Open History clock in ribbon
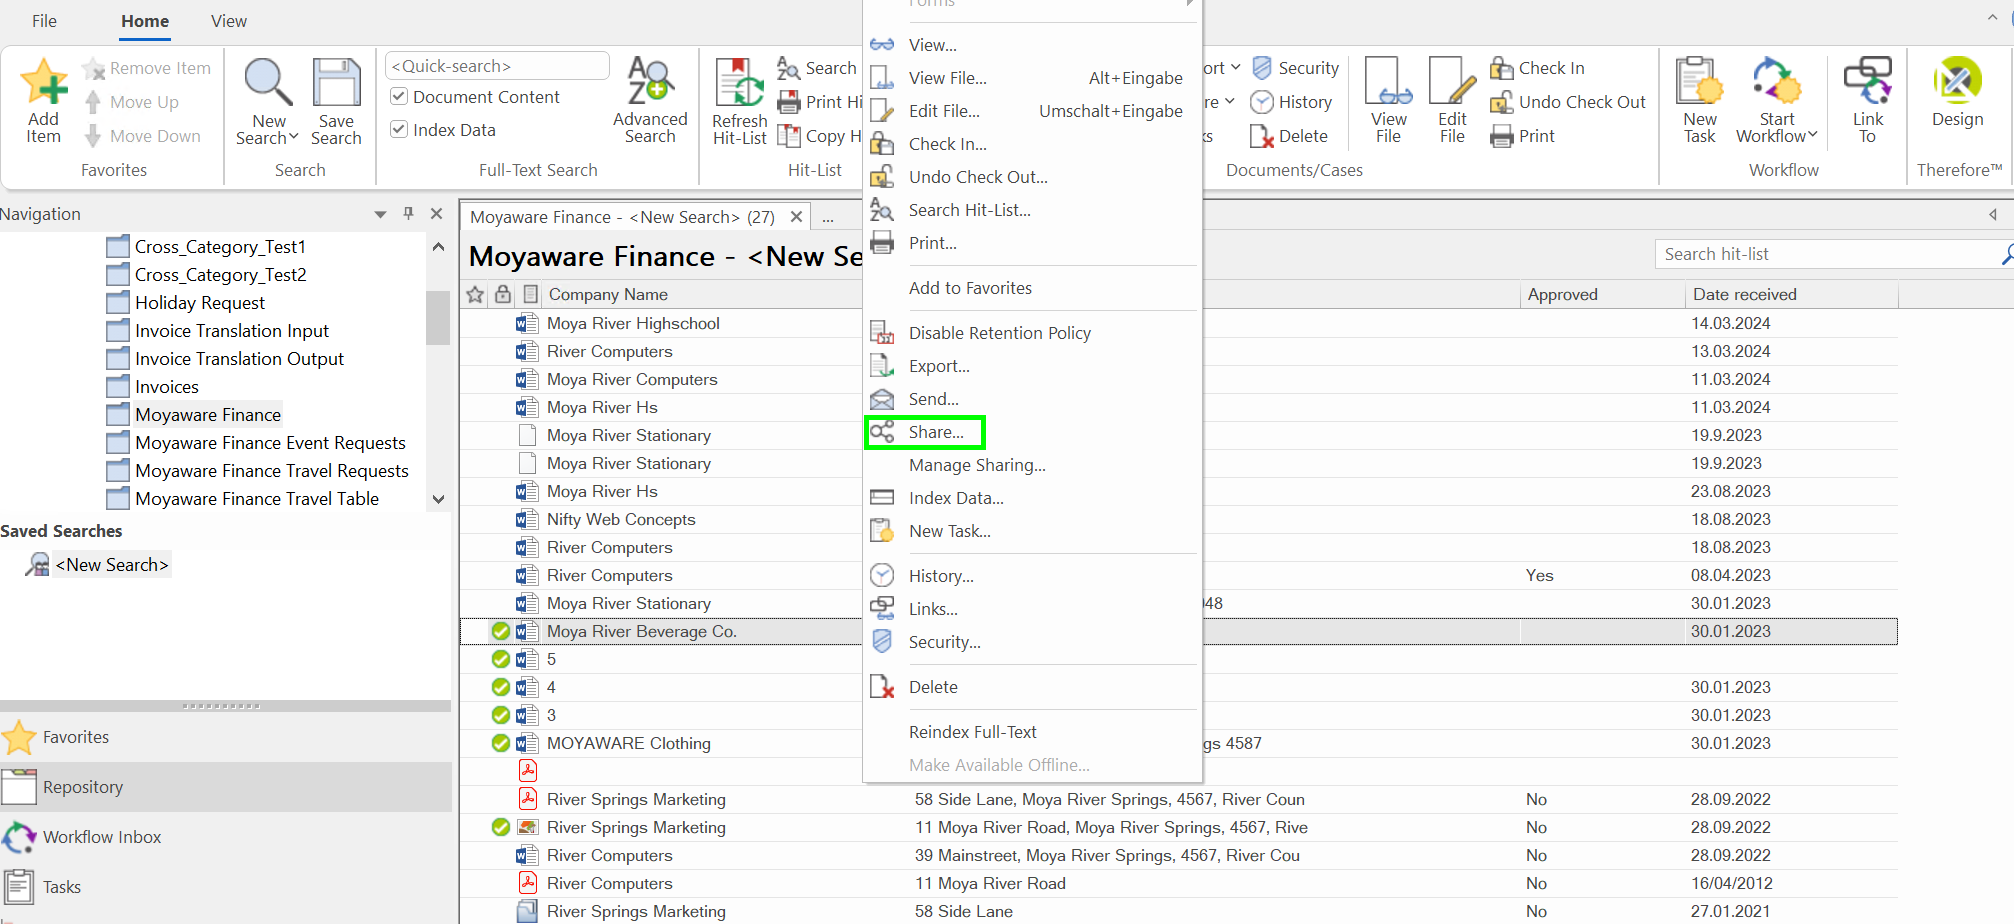The height and width of the screenshot is (924, 2014). (1292, 102)
